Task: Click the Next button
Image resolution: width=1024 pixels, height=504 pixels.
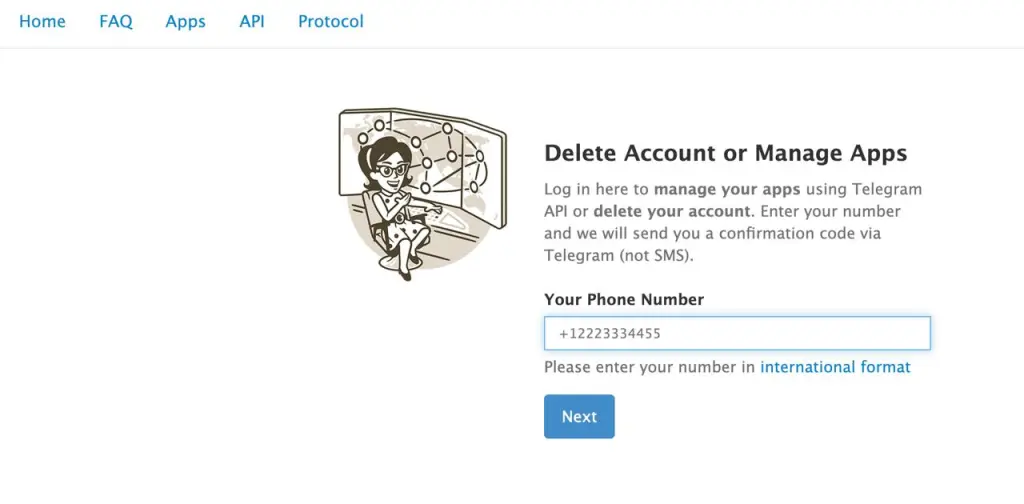Action: coord(579,417)
